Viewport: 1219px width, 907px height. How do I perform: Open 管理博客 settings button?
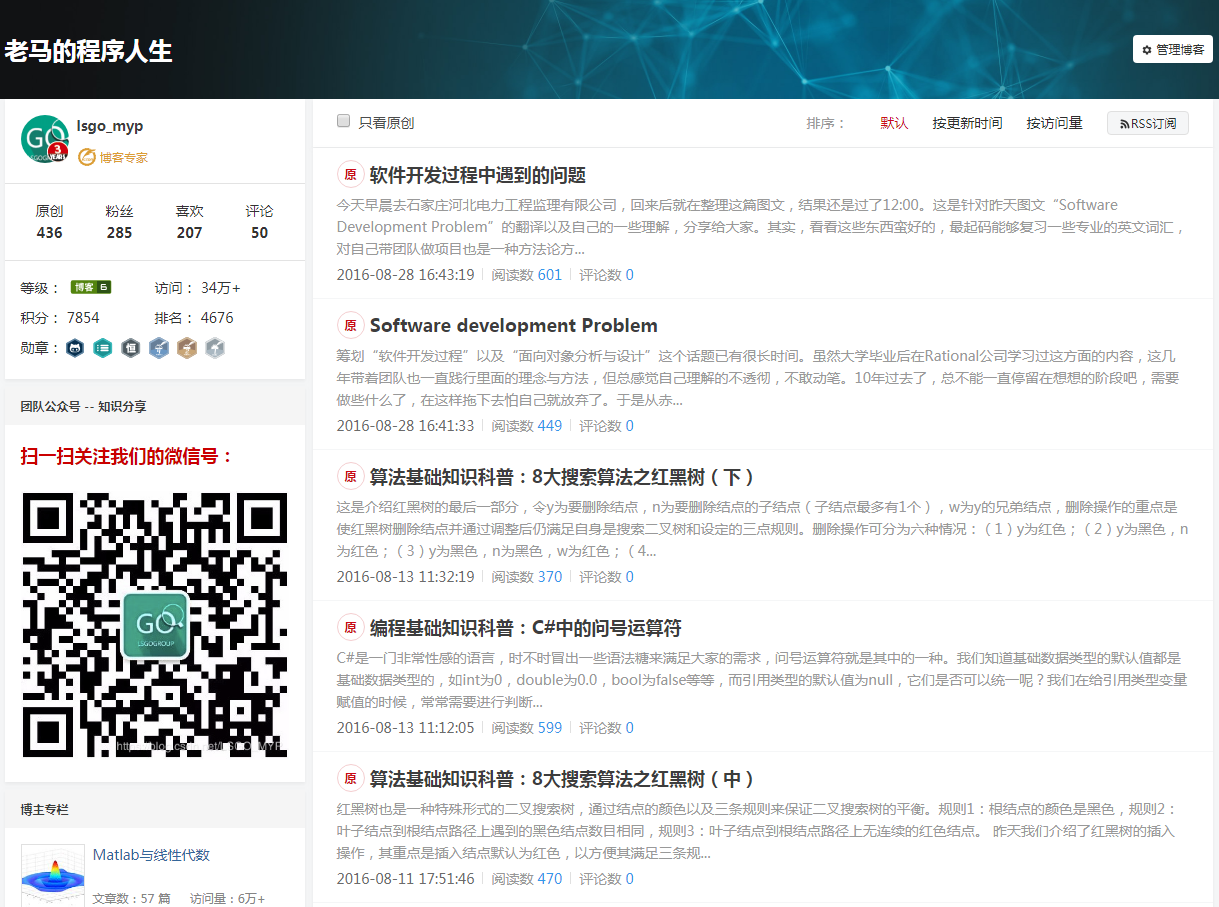coord(1172,49)
